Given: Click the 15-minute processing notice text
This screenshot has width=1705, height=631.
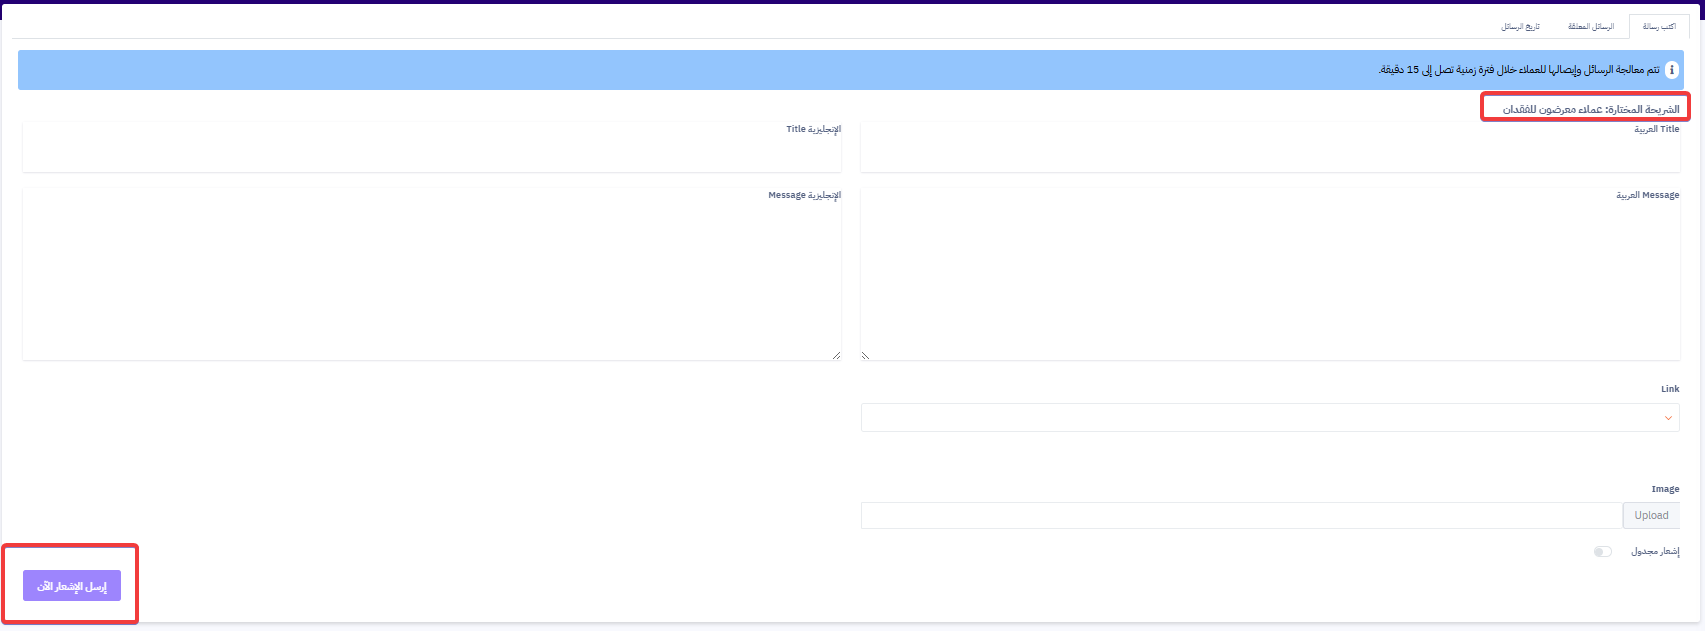Looking at the screenshot, I should pyautogui.click(x=1519, y=70).
